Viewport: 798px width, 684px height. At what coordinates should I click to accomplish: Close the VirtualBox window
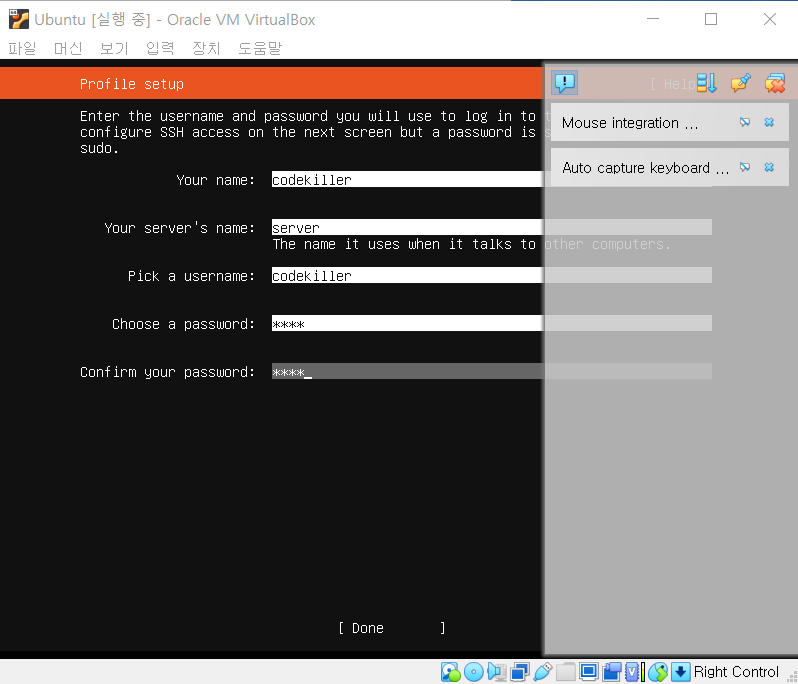click(770, 19)
